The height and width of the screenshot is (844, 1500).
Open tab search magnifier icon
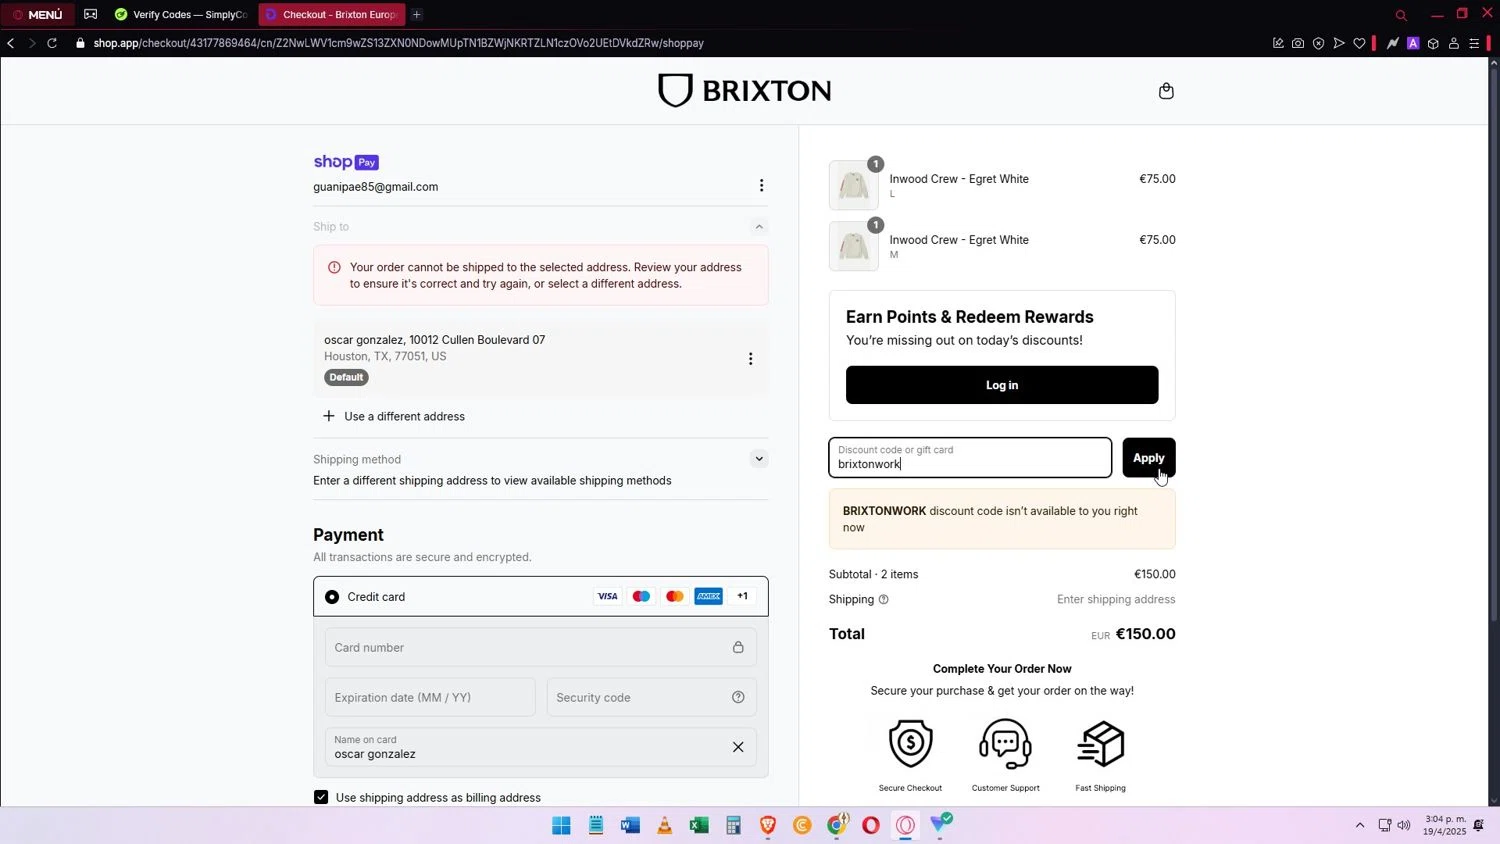1401,15
